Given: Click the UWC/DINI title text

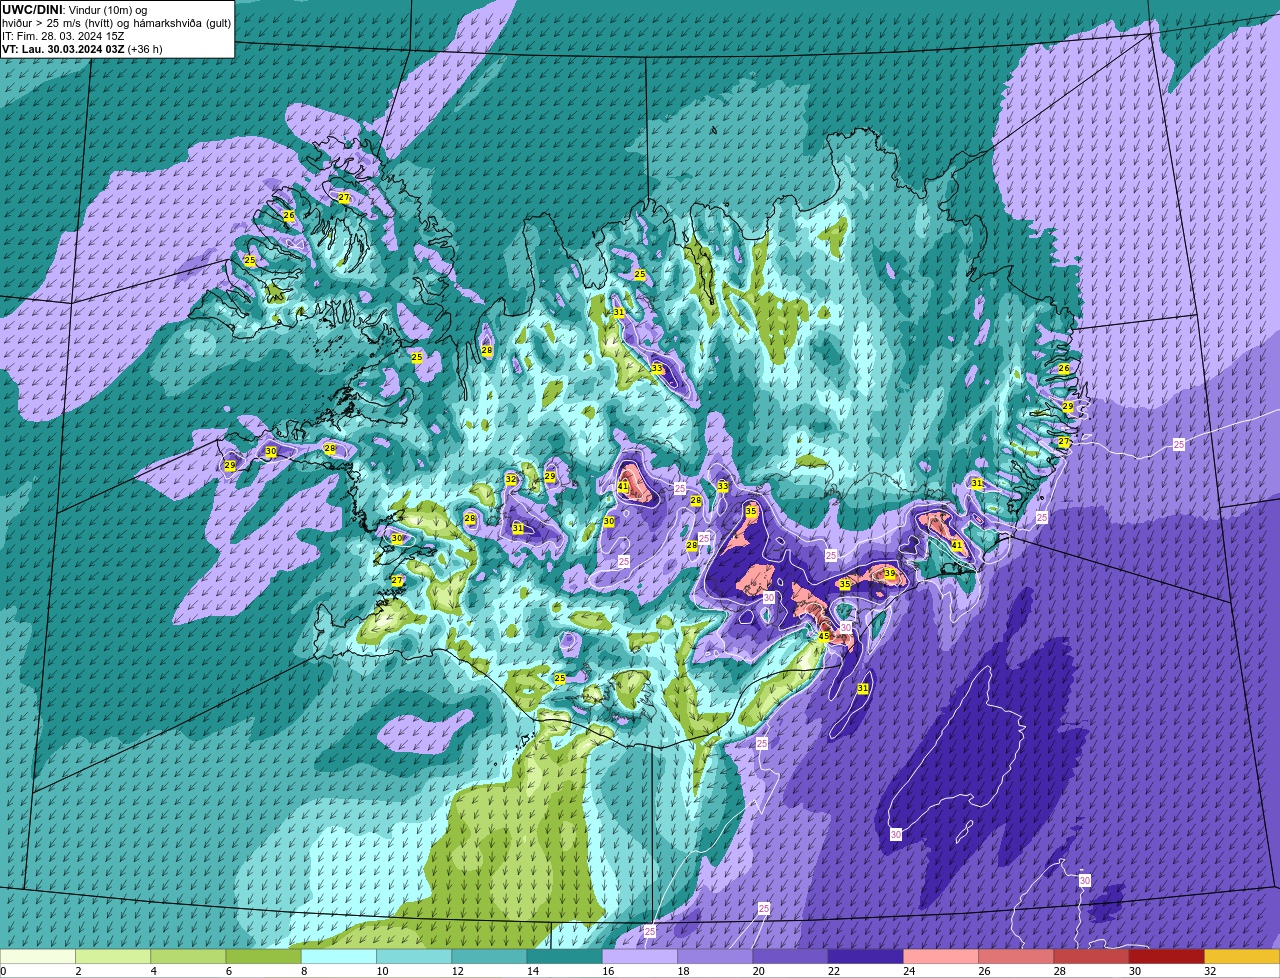Looking at the screenshot, I should [32, 10].
